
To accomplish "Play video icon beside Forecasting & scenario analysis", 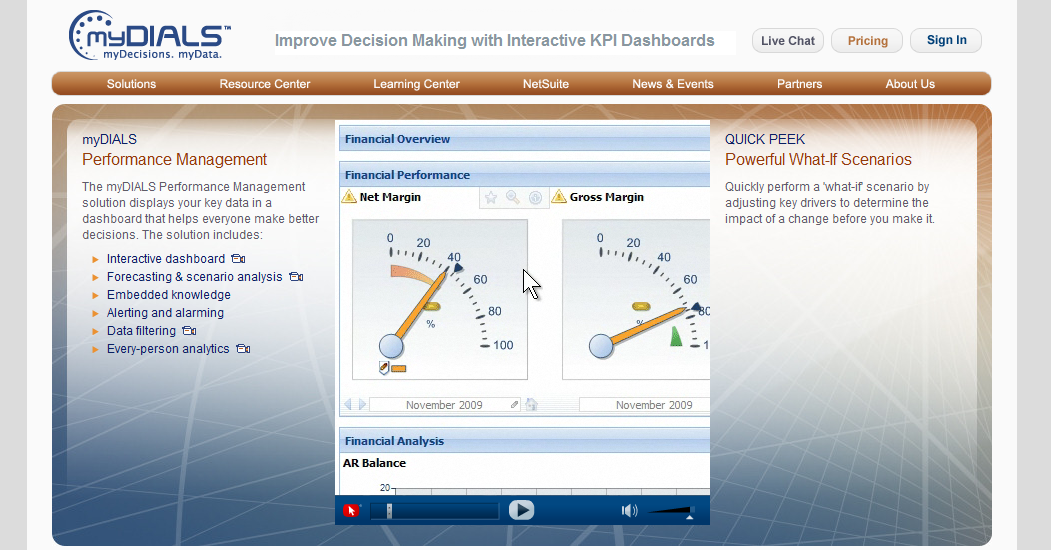I will pos(296,277).
